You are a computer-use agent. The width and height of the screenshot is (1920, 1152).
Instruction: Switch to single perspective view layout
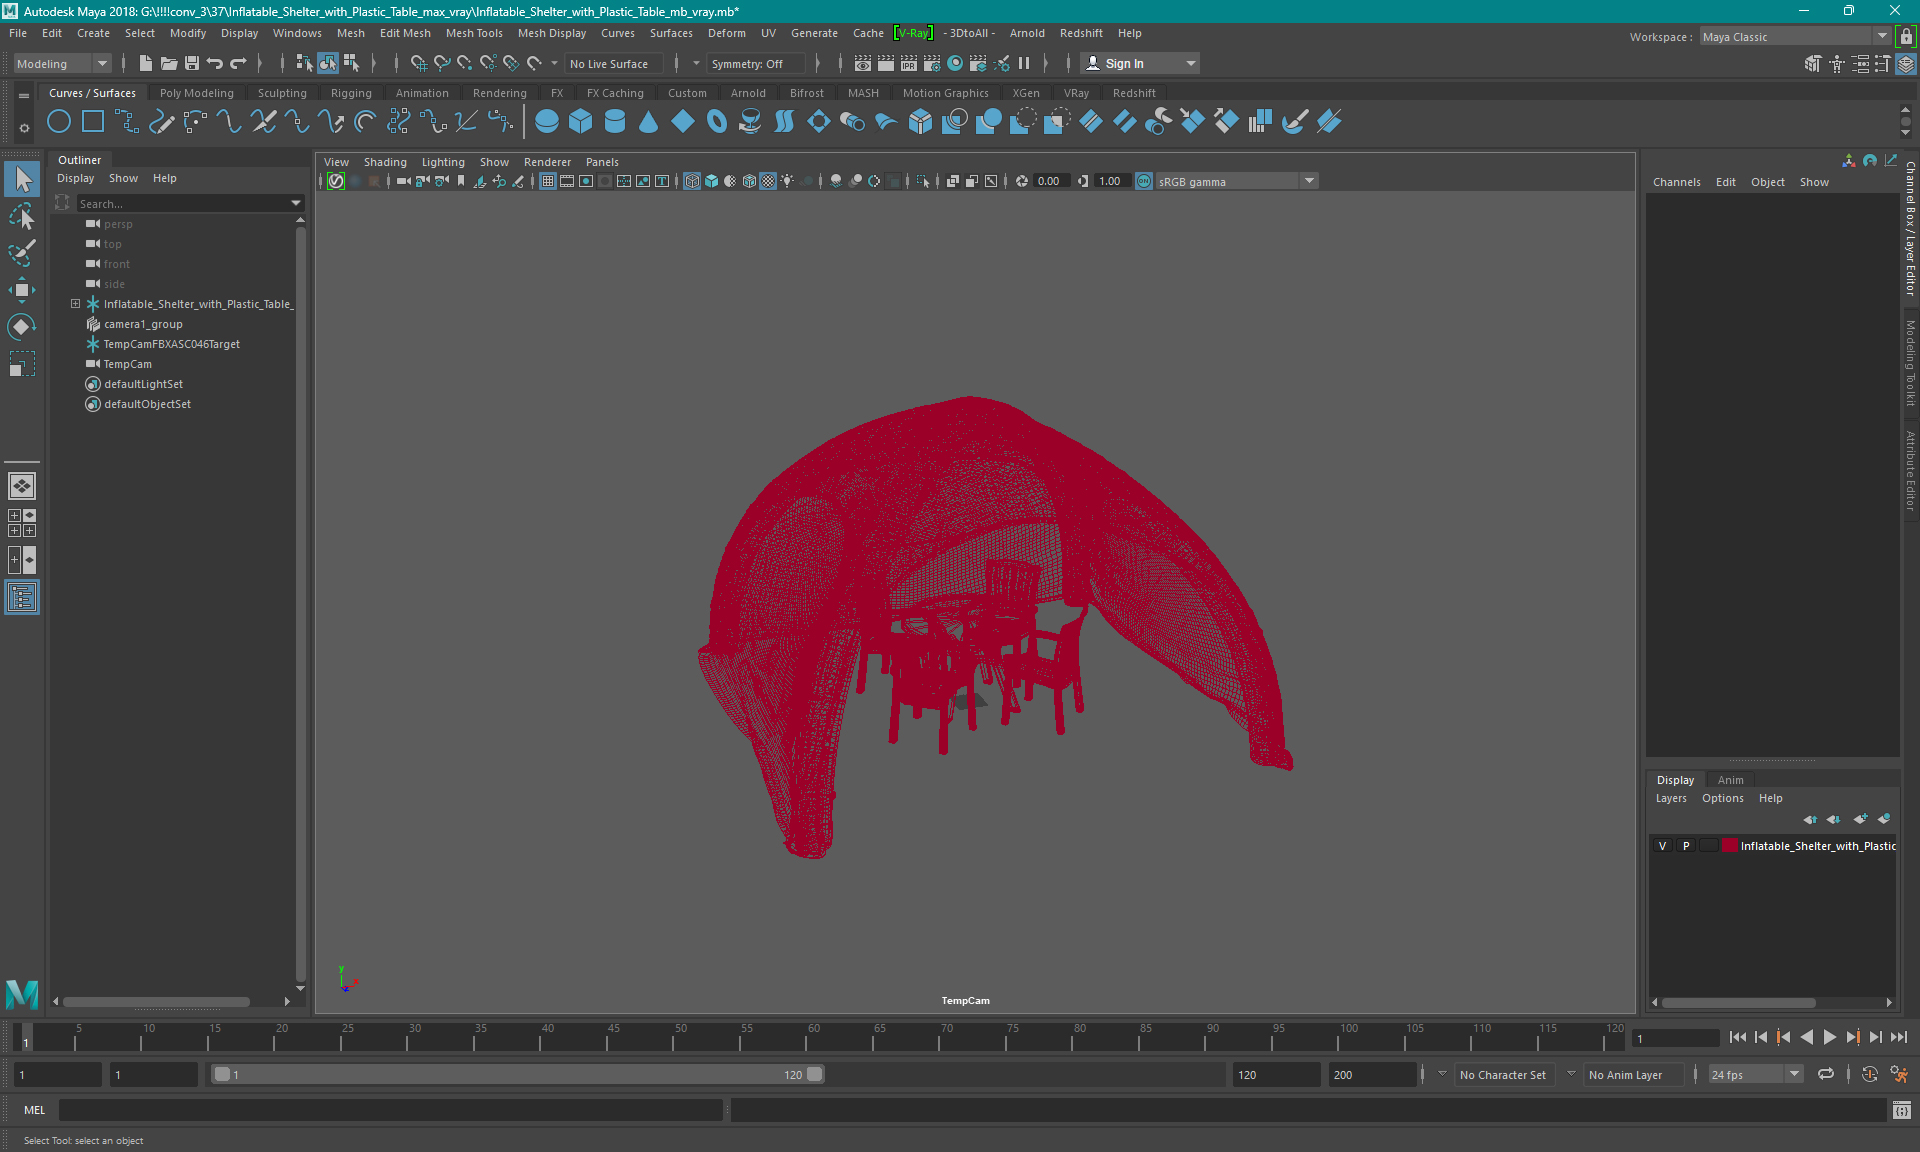[22, 486]
